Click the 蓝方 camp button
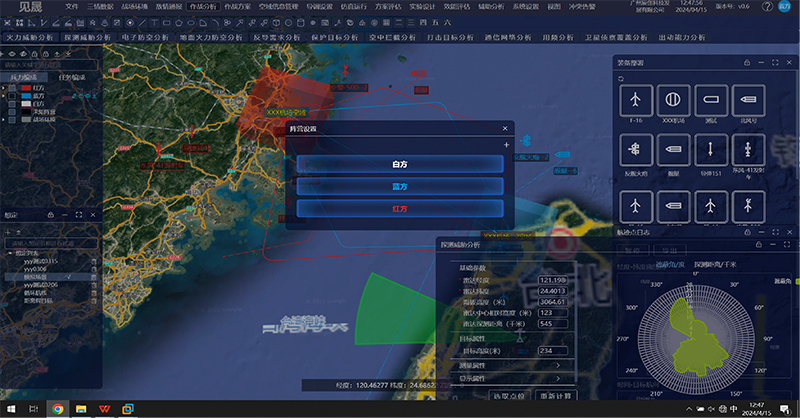Screen dimensions: 800x418 click(x=399, y=185)
